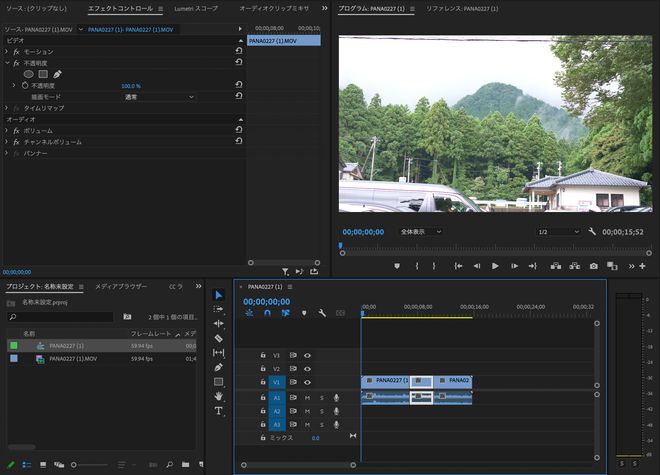Click the 不透明度 value 100.0 %
The width and height of the screenshot is (660, 475).
[131, 86]
